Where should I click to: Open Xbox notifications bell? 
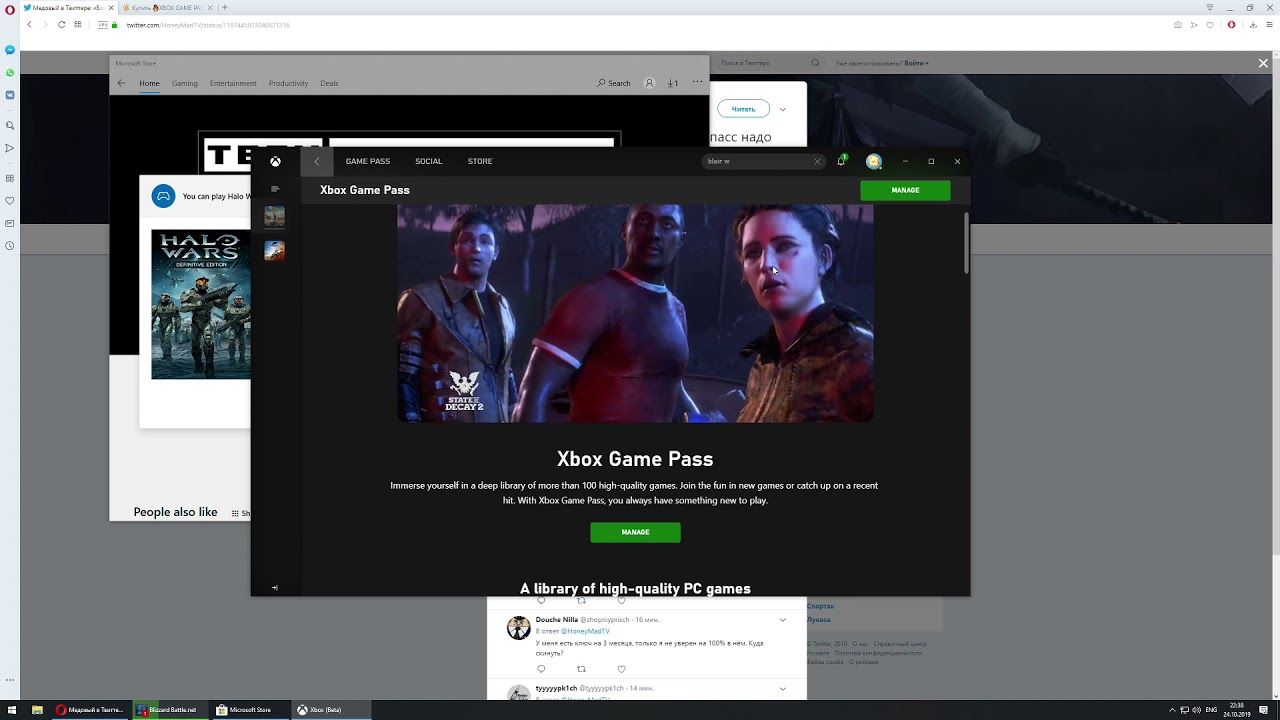click(841, 161)
